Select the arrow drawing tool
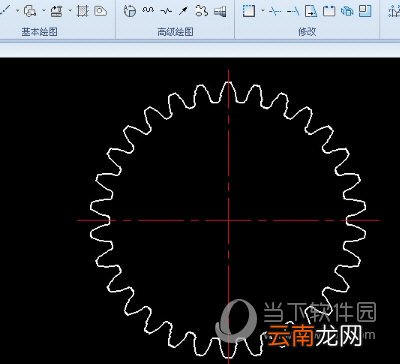Screen dimensions: 400x364 click(183, 11)
